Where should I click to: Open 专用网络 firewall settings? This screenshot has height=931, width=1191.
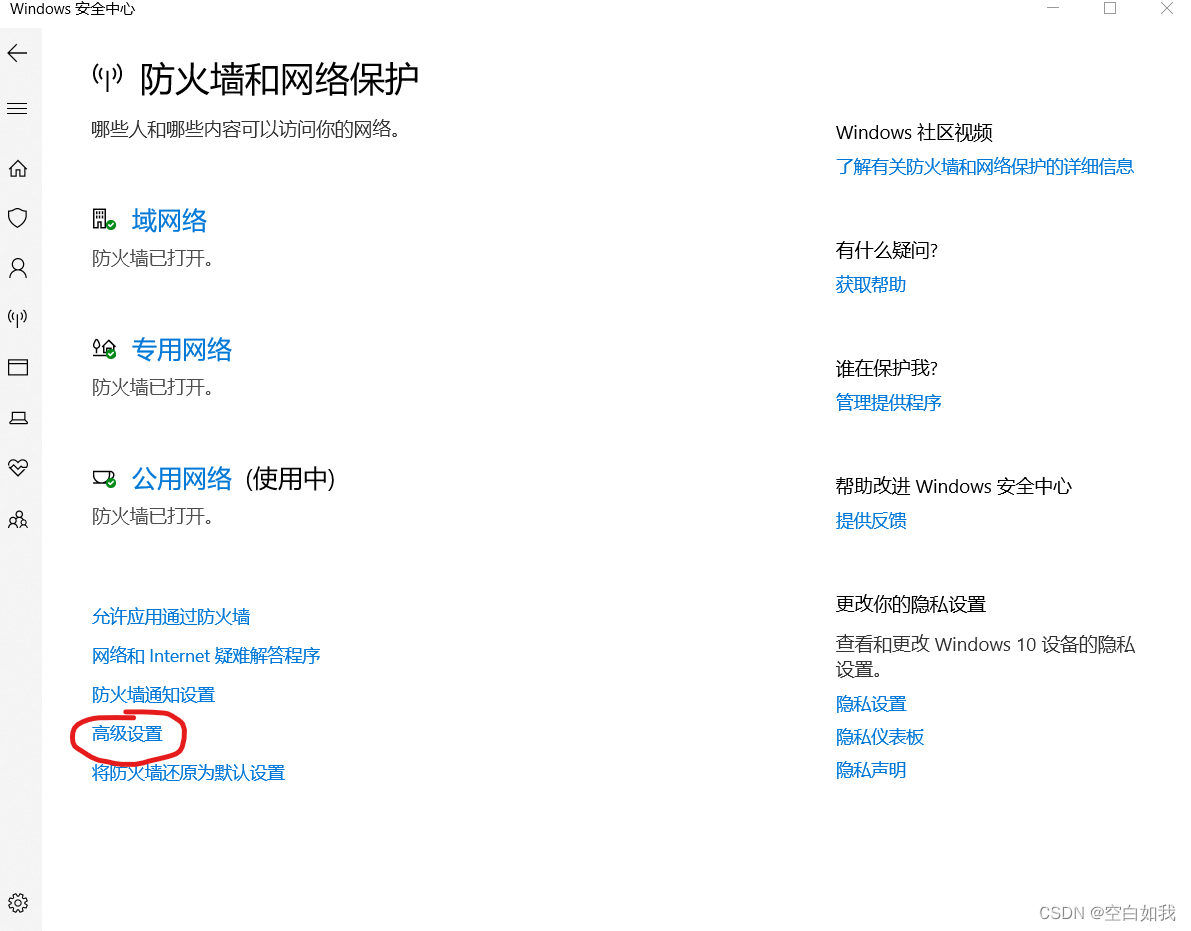182,349
